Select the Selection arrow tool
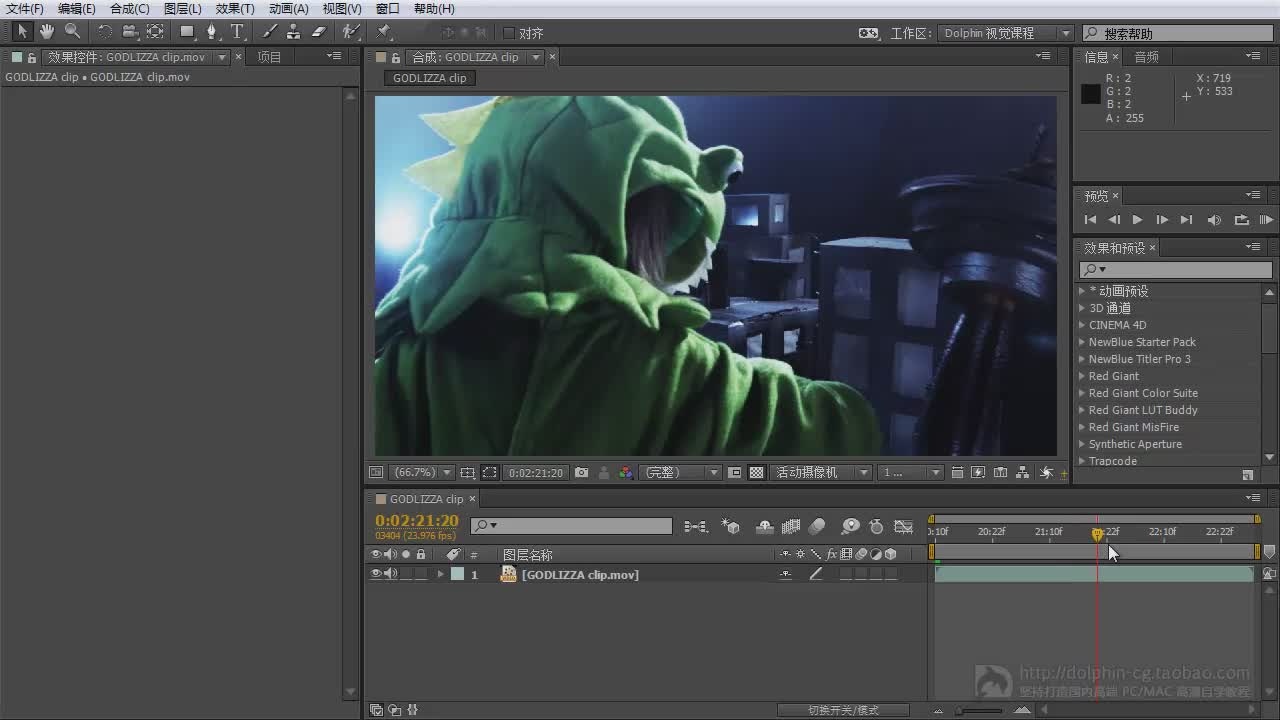 (22, 32)
